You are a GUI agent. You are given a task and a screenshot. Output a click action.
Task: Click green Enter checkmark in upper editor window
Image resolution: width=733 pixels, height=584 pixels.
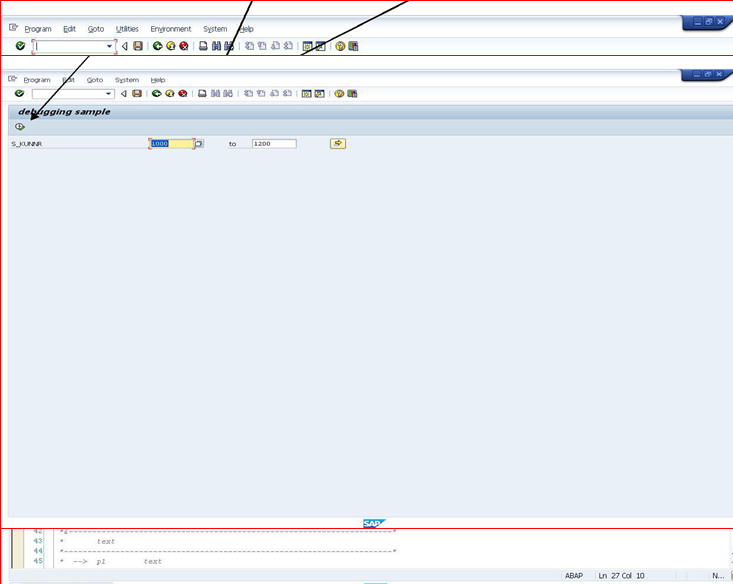coord(20,46)
